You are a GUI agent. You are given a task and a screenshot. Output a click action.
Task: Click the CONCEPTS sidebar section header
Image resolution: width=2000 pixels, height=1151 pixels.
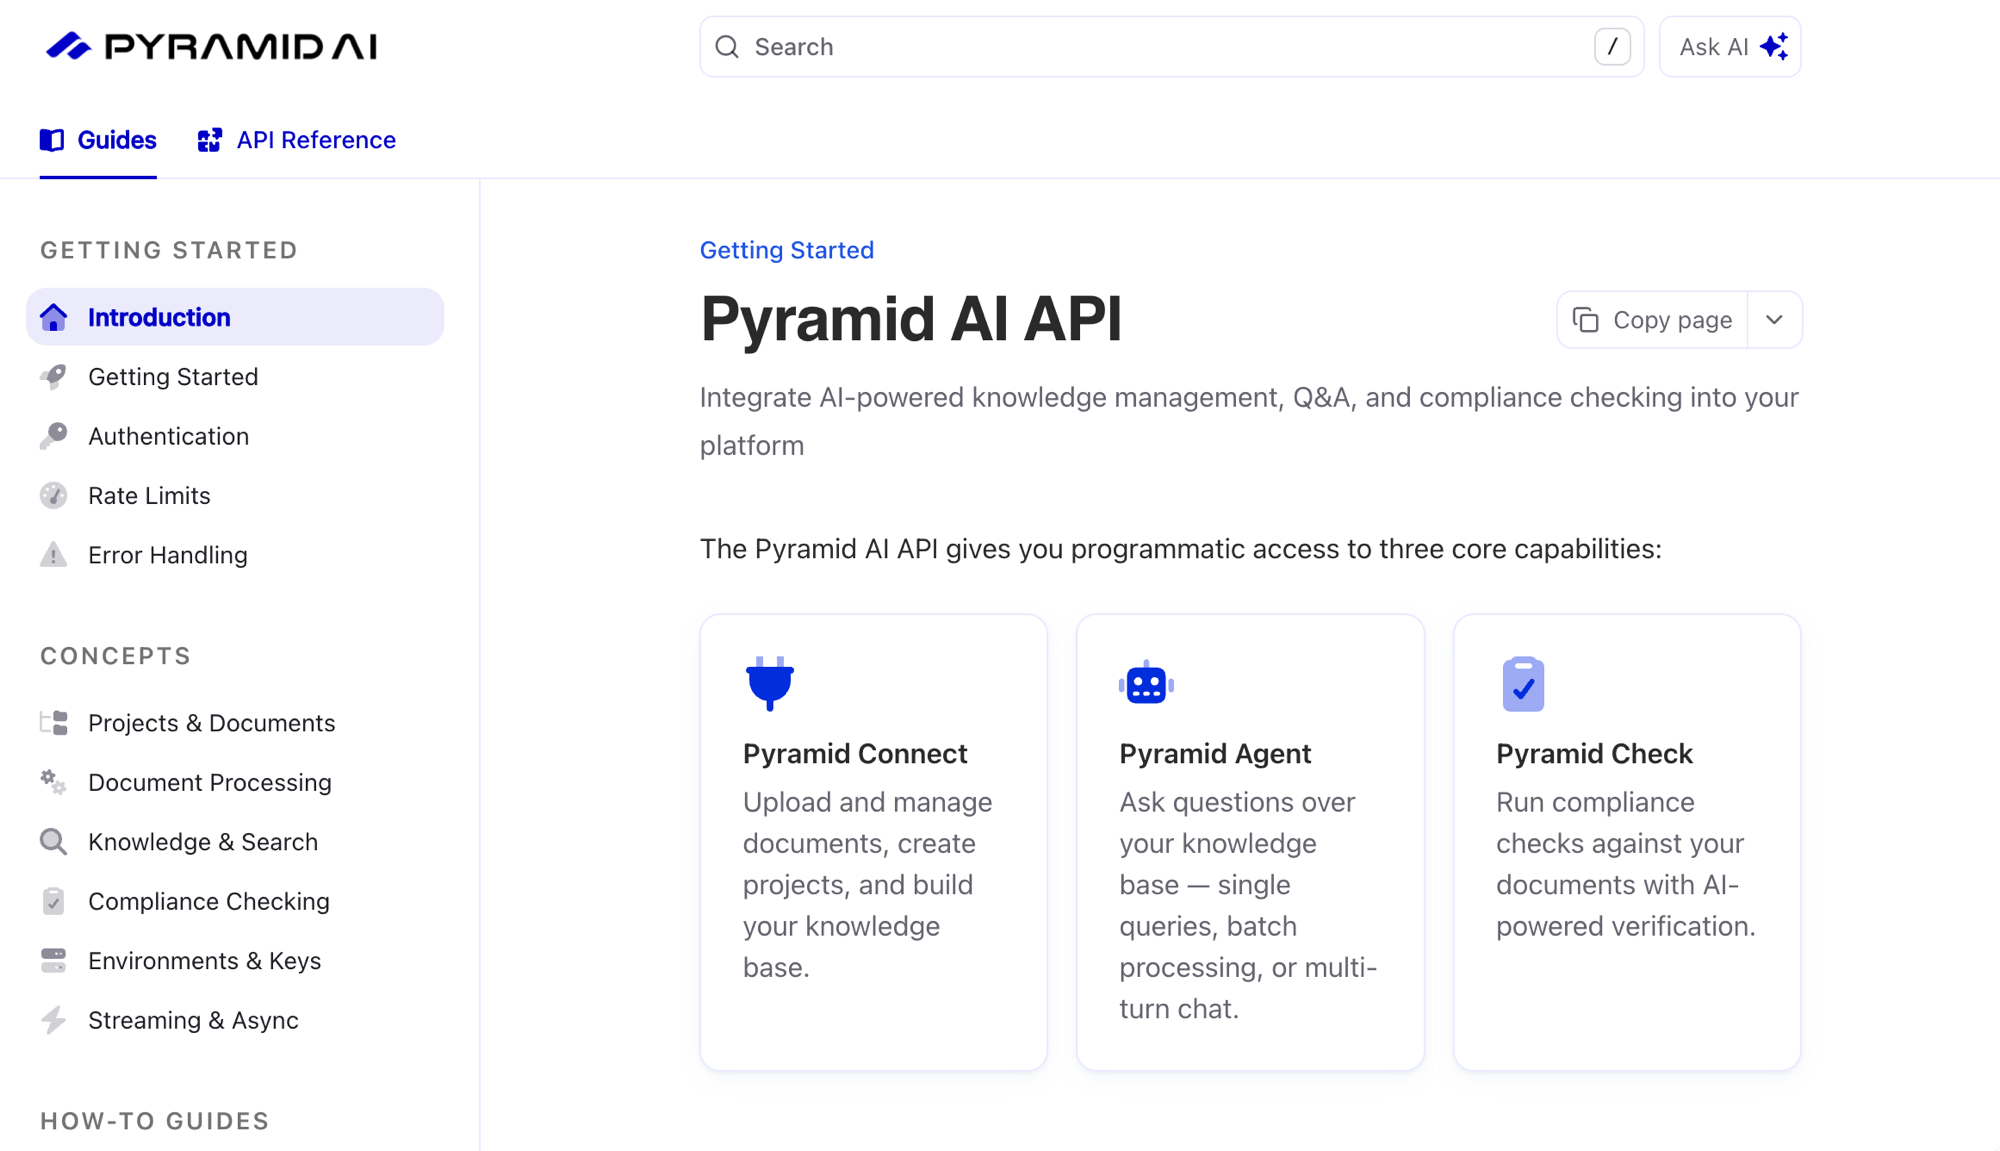click(x=116, y=656)
